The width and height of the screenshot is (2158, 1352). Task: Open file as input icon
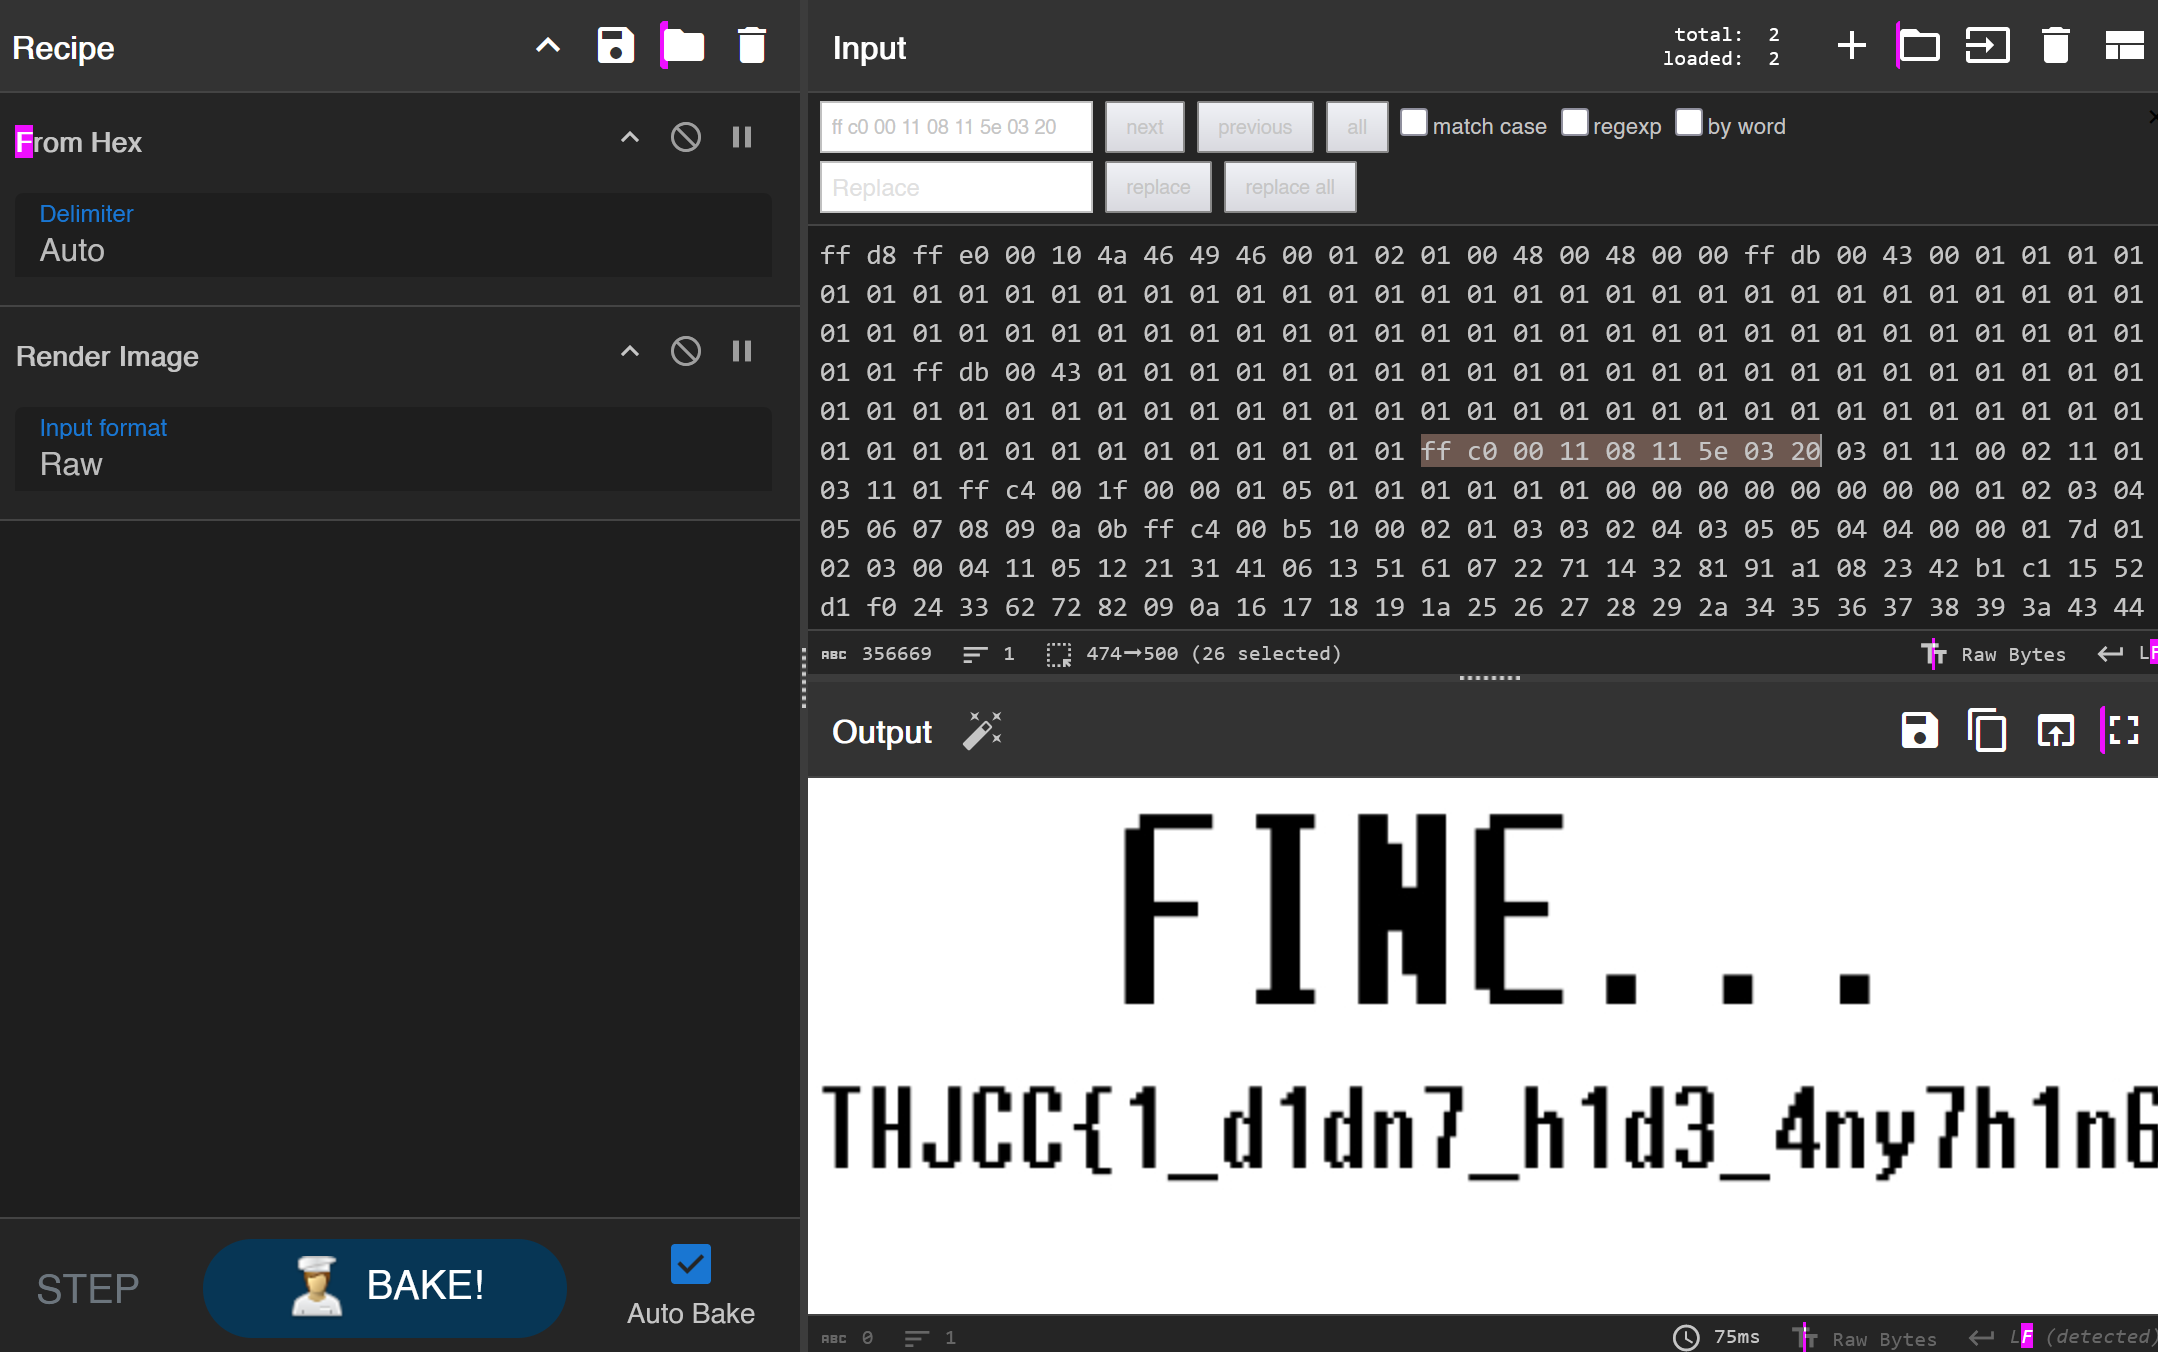coord(1987,46)
